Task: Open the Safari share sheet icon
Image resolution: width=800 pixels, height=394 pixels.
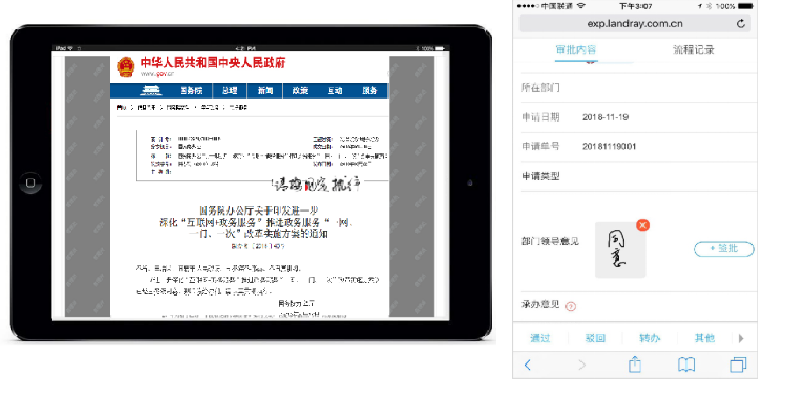Action: click(635, 364)
